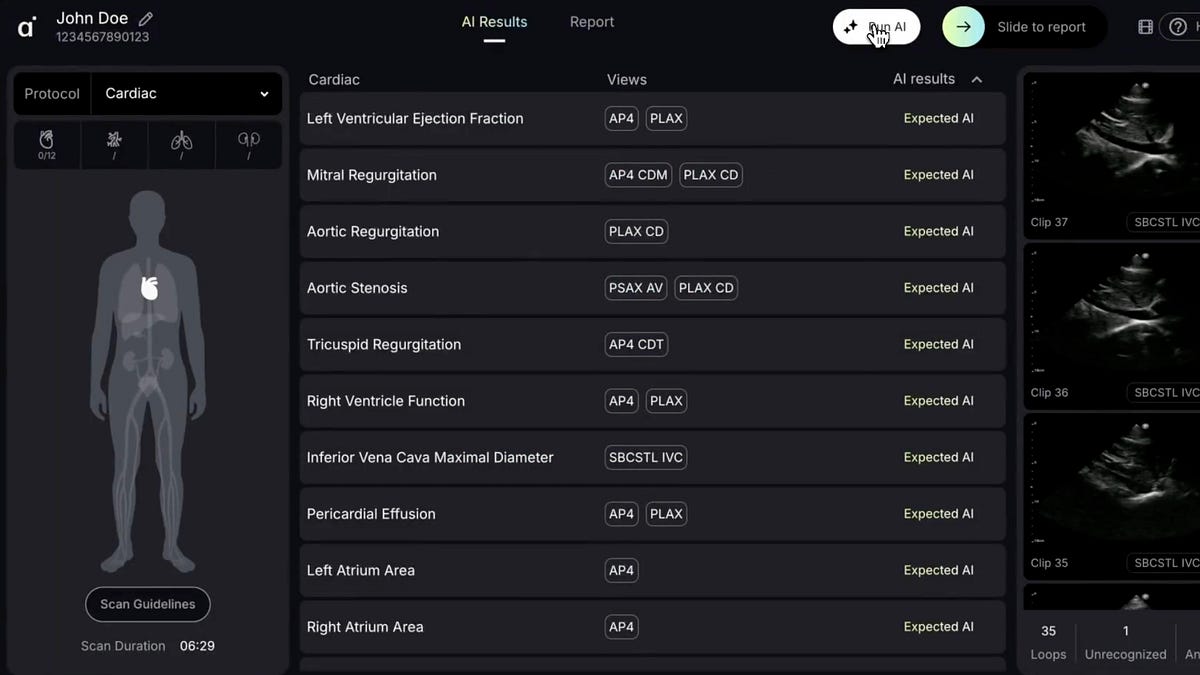Switch to the Report tab
This screenshot has height=675, width=1200.
pyautogui.click(x=592, y=22)
